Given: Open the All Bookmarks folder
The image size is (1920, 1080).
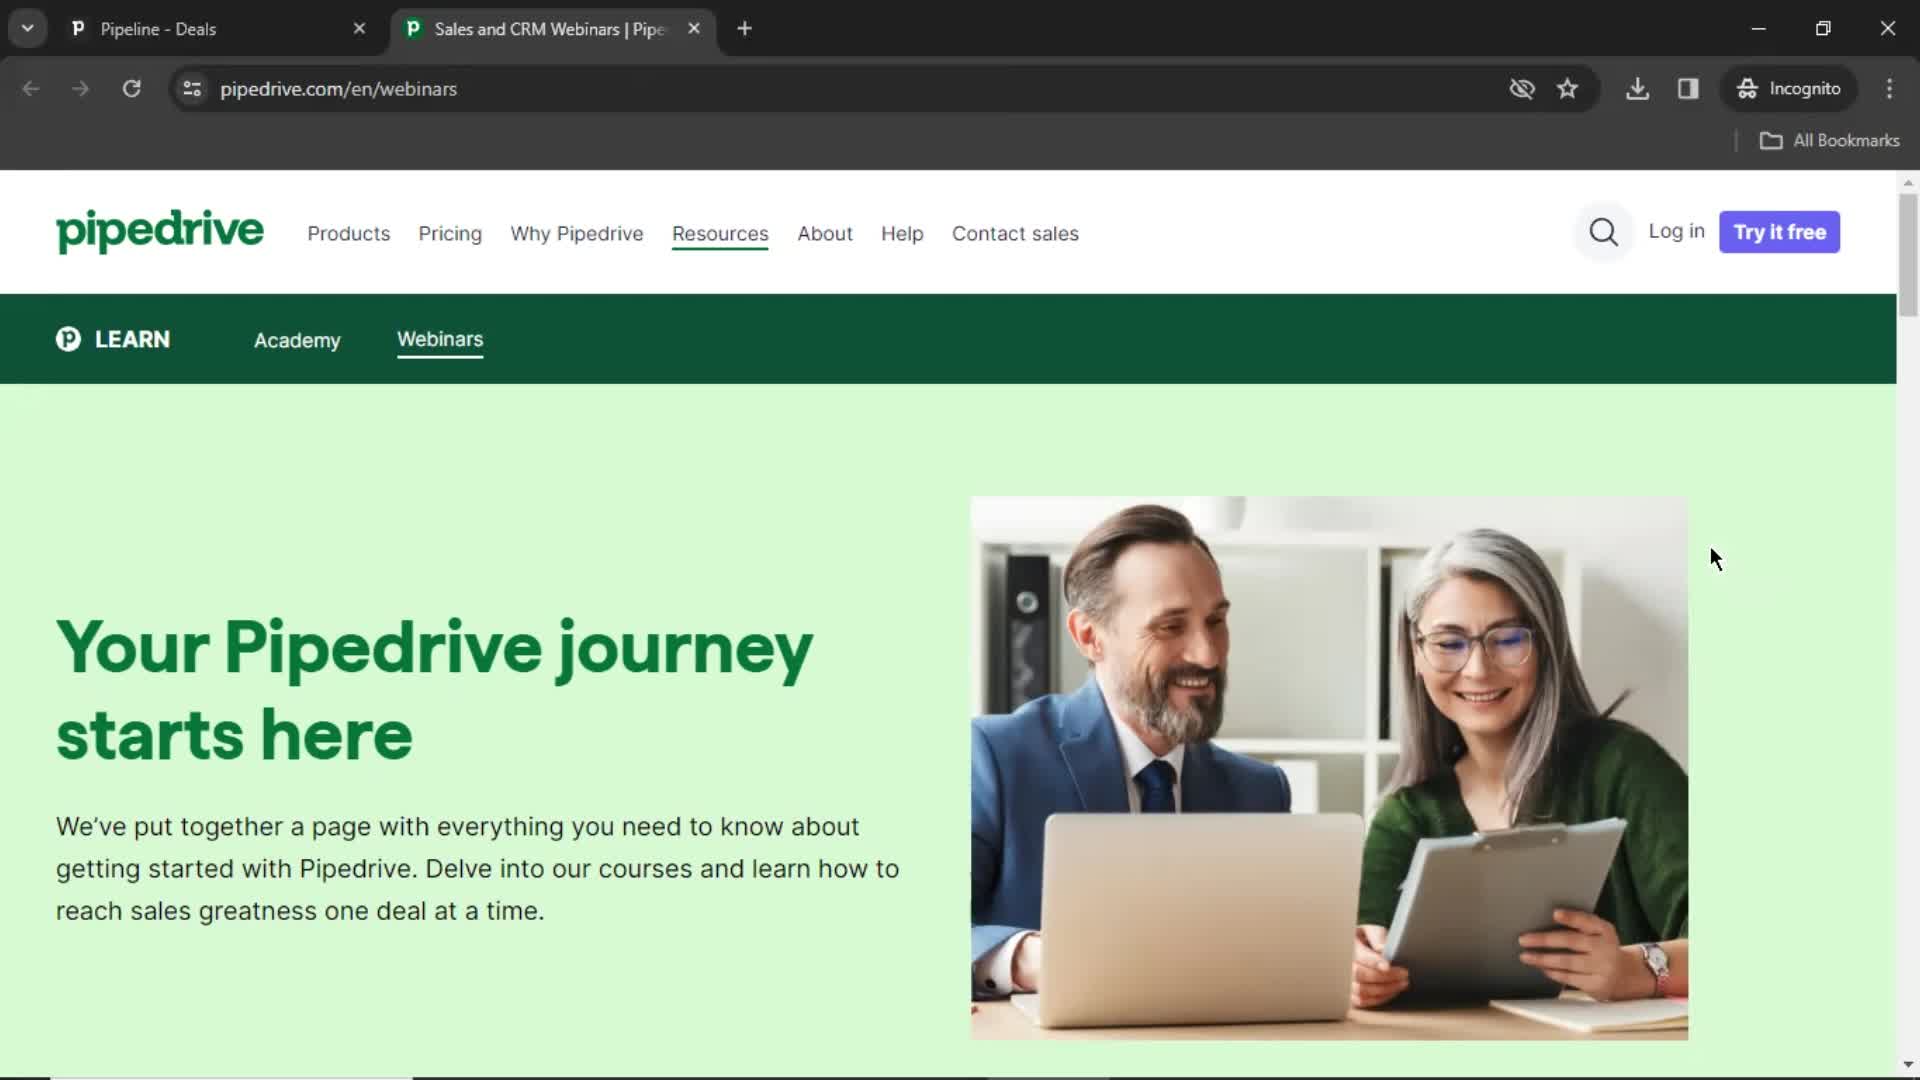Looking at the screenshot, I should [x=1829, y=141].
